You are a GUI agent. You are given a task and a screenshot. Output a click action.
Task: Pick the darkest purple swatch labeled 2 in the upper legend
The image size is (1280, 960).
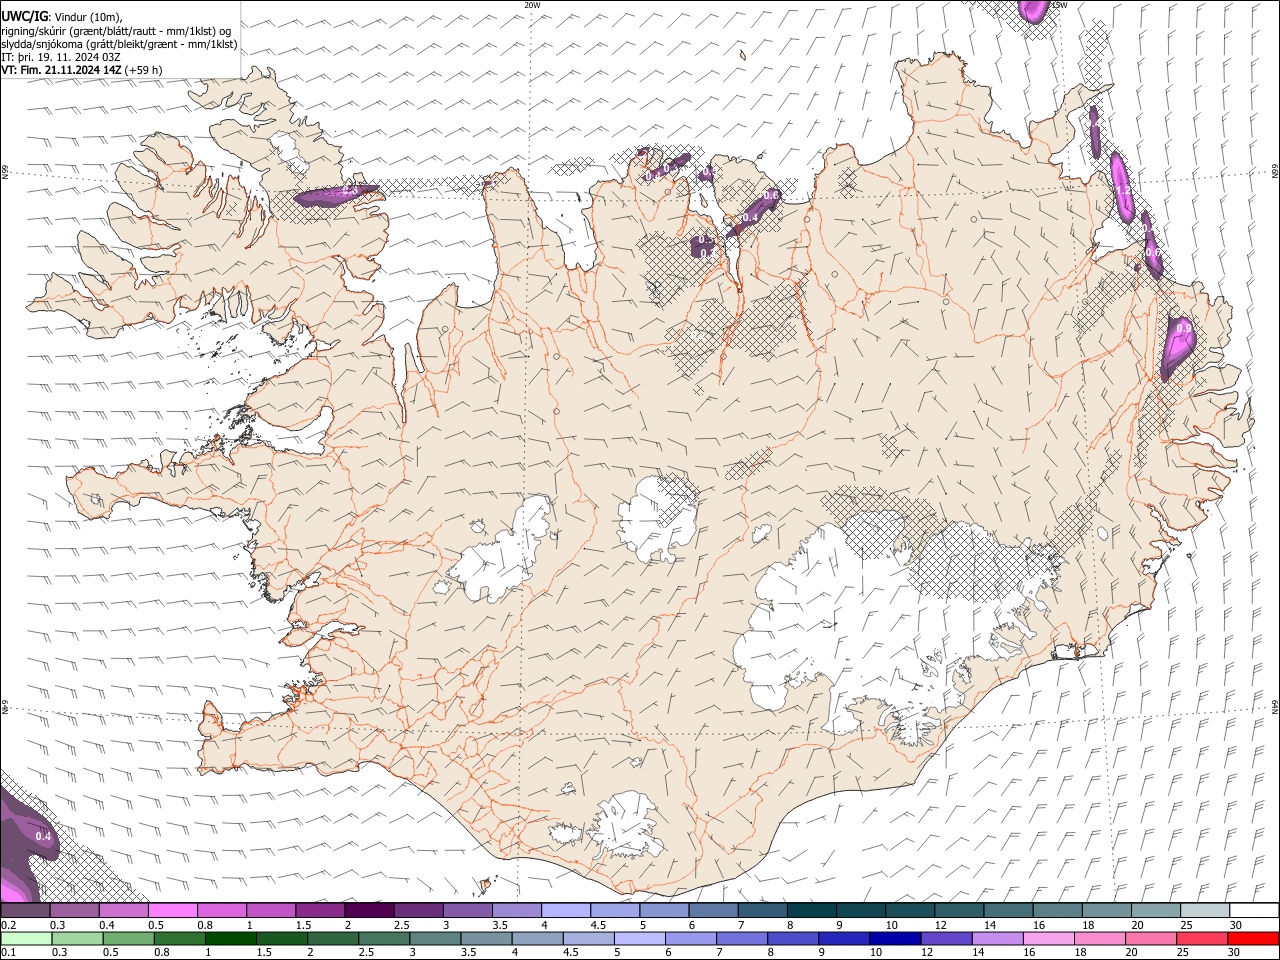coord(369,910)
